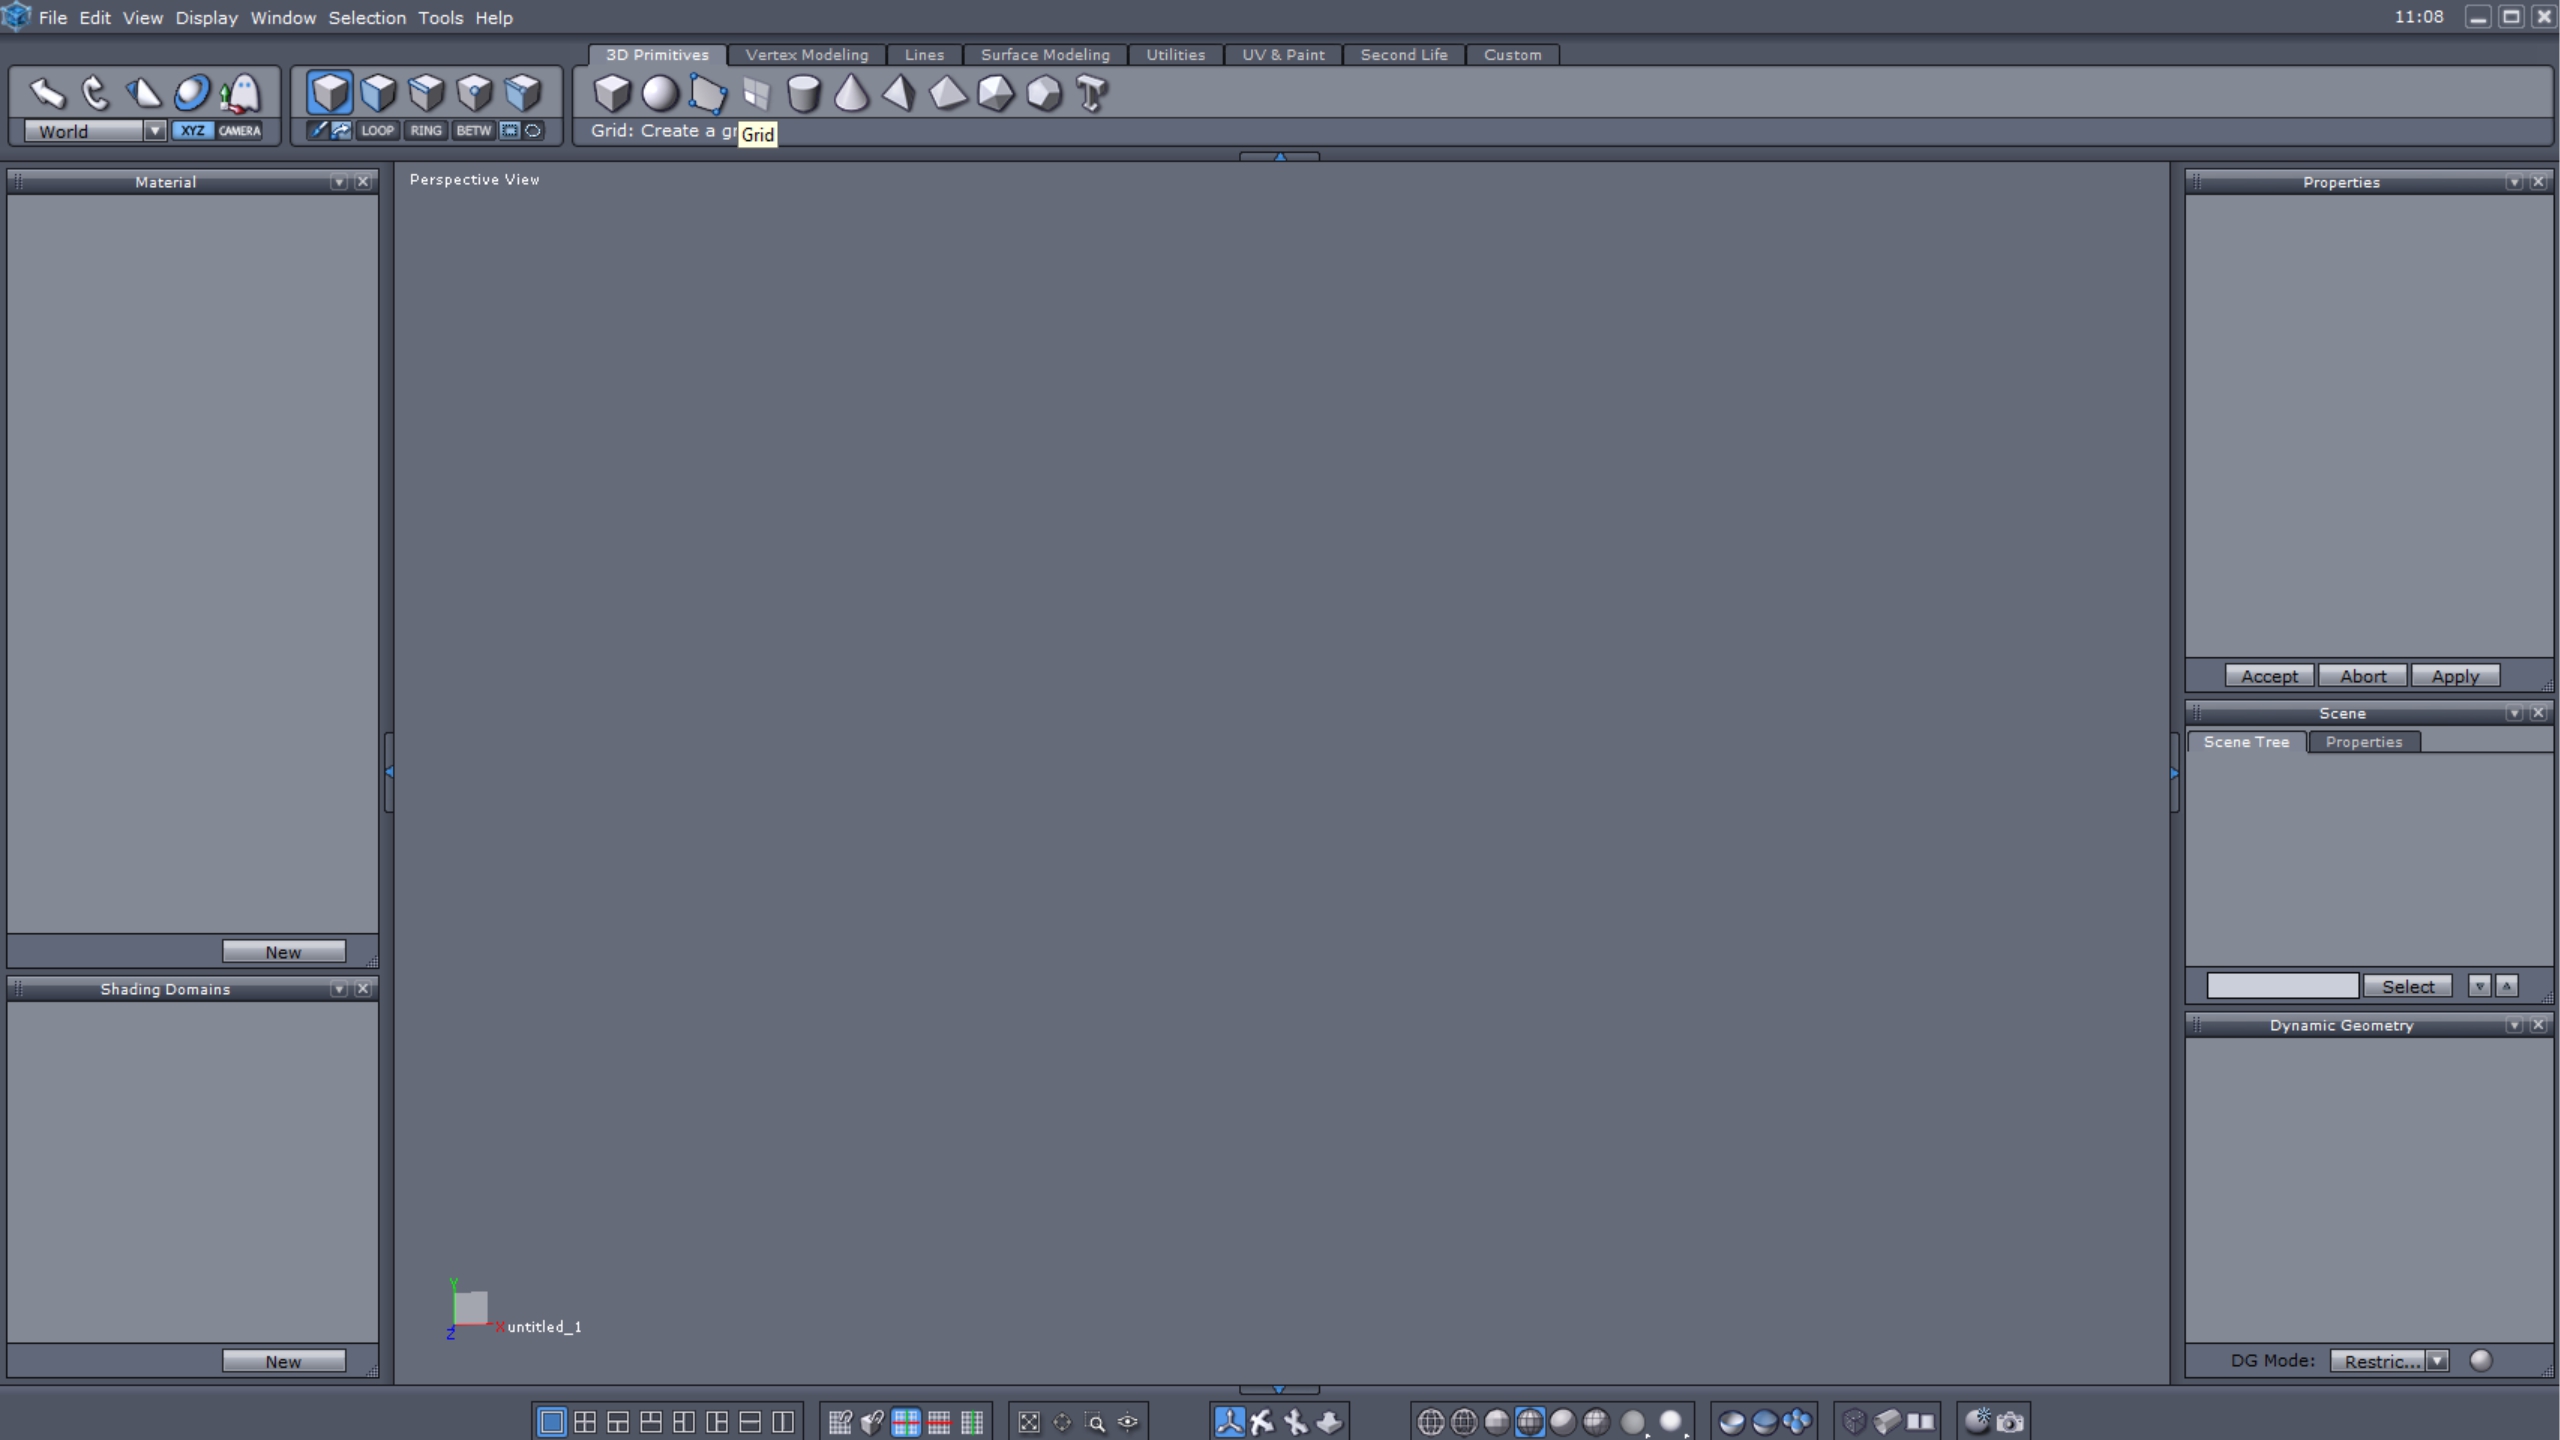The height and width of the screenshot is (1440, 2560).
Task: Add a 3D text primitive
Action: 1092,93
